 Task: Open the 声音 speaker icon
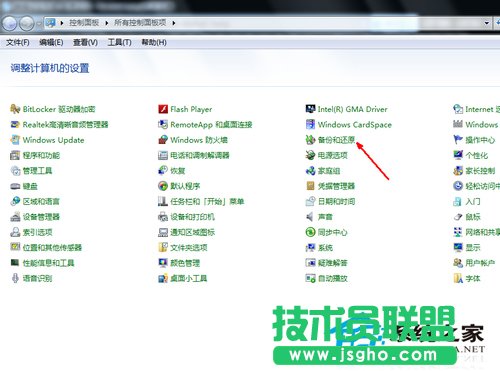[x=310, y=217]
